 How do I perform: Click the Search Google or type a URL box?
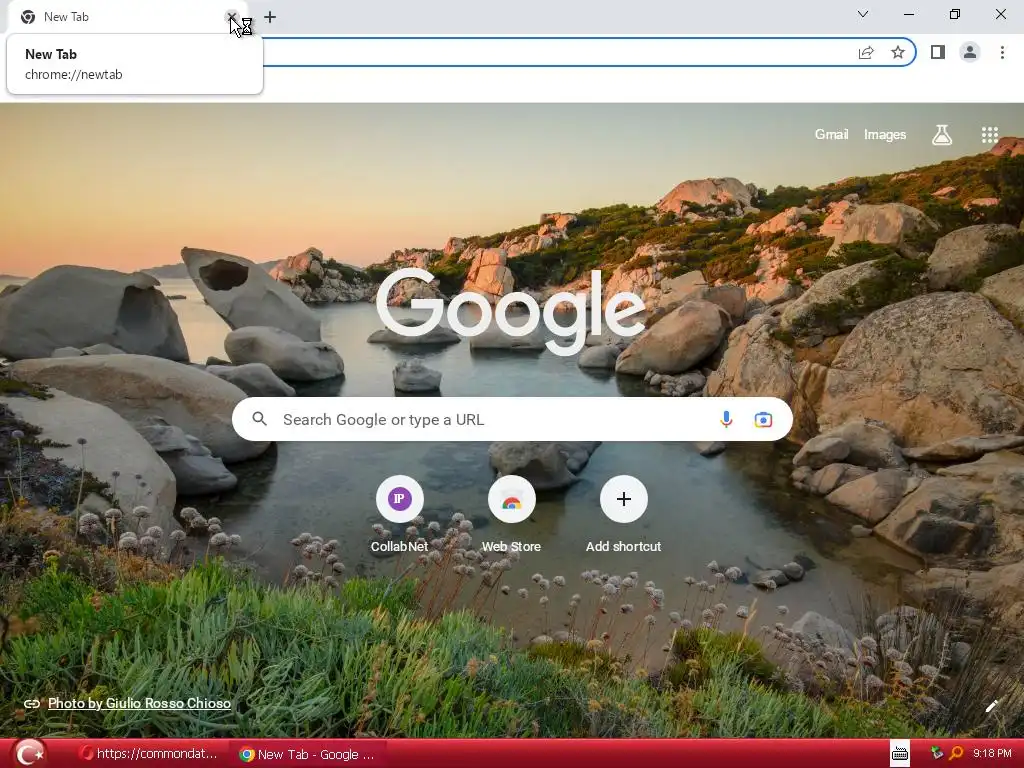pos(512,419)
